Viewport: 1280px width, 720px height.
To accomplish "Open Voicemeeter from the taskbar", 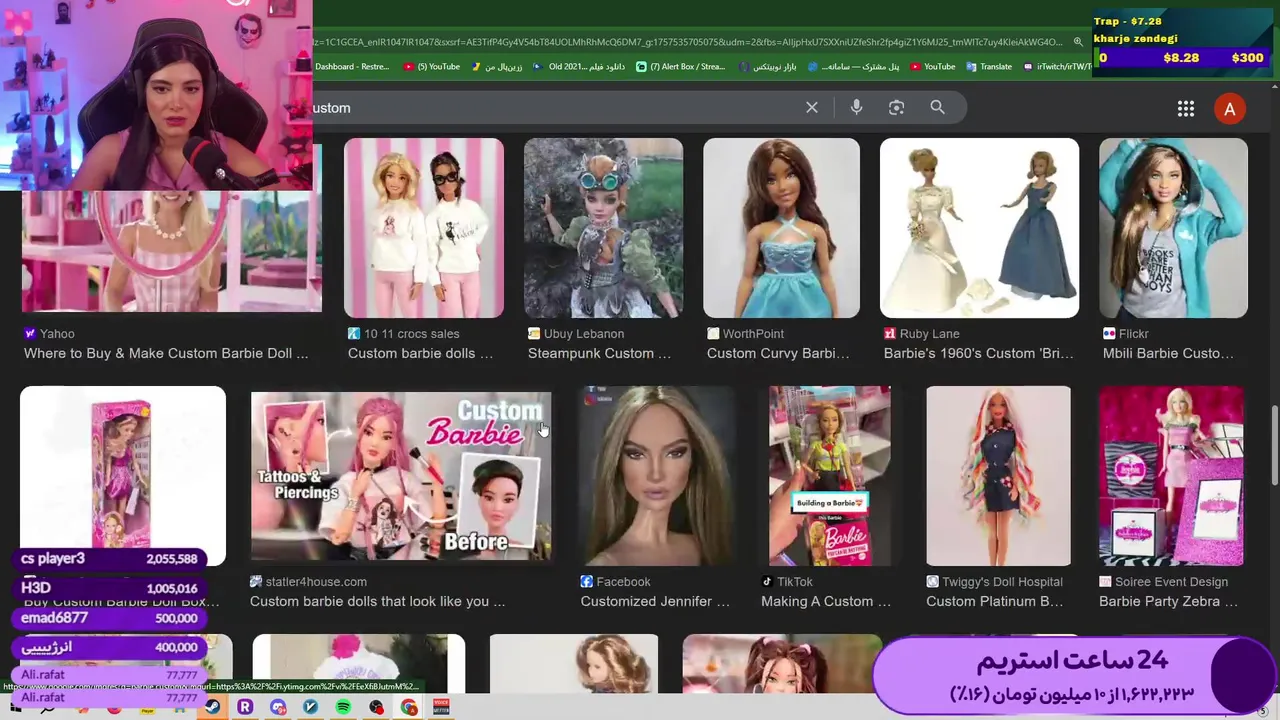I will (441, 707).
